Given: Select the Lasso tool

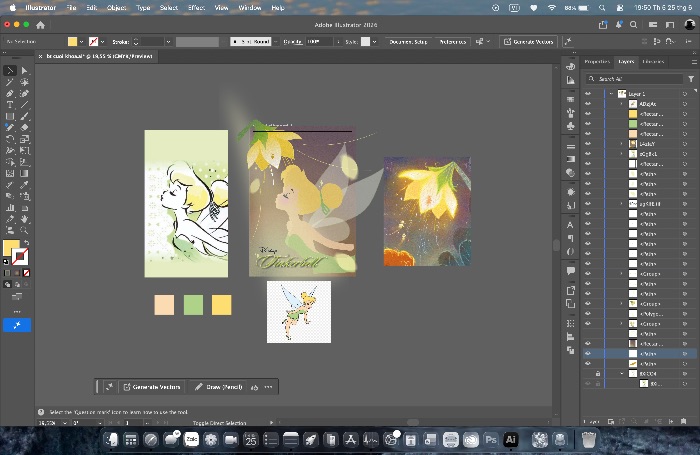Looking at the screenshot, I should coord(24,82).
